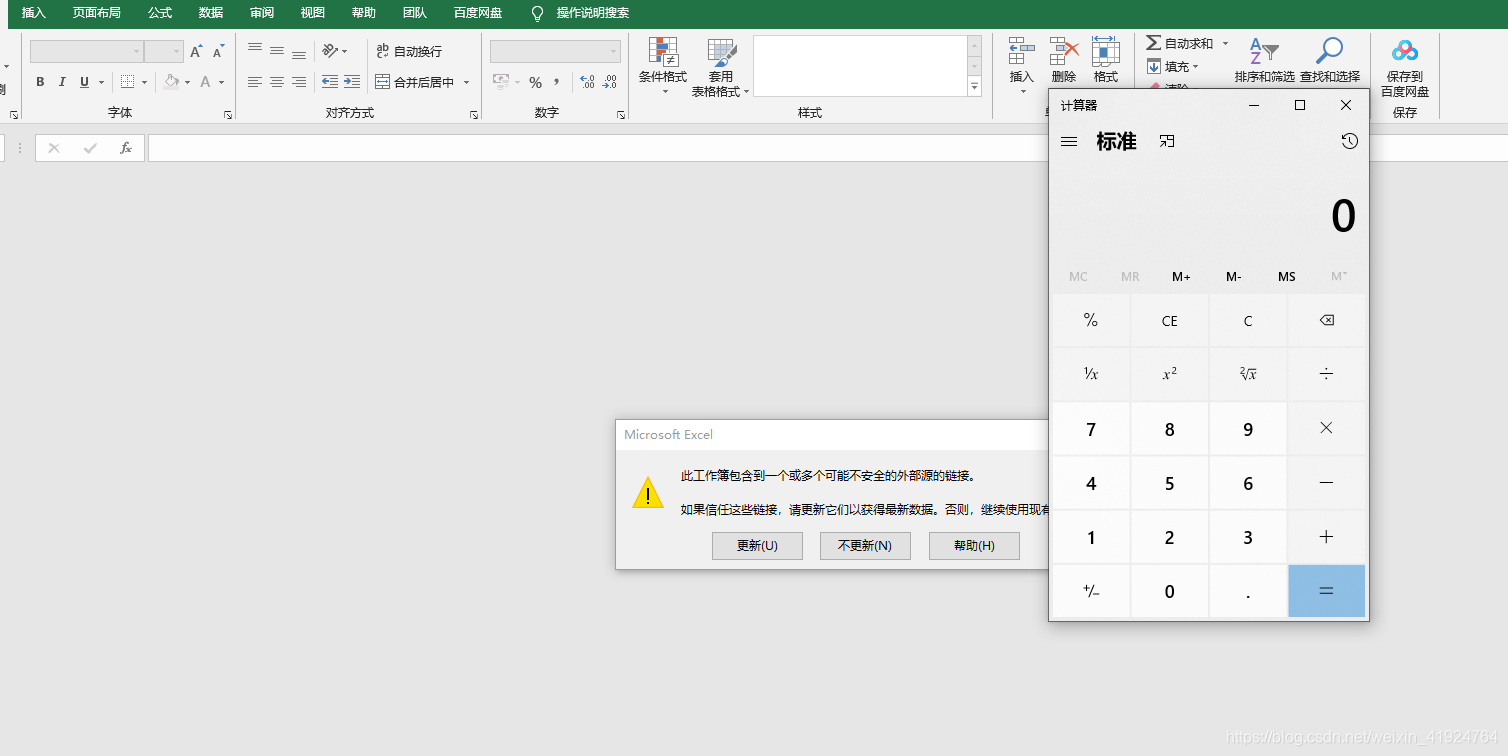Click the Increase Font Size icon

[x=196, y=52]
